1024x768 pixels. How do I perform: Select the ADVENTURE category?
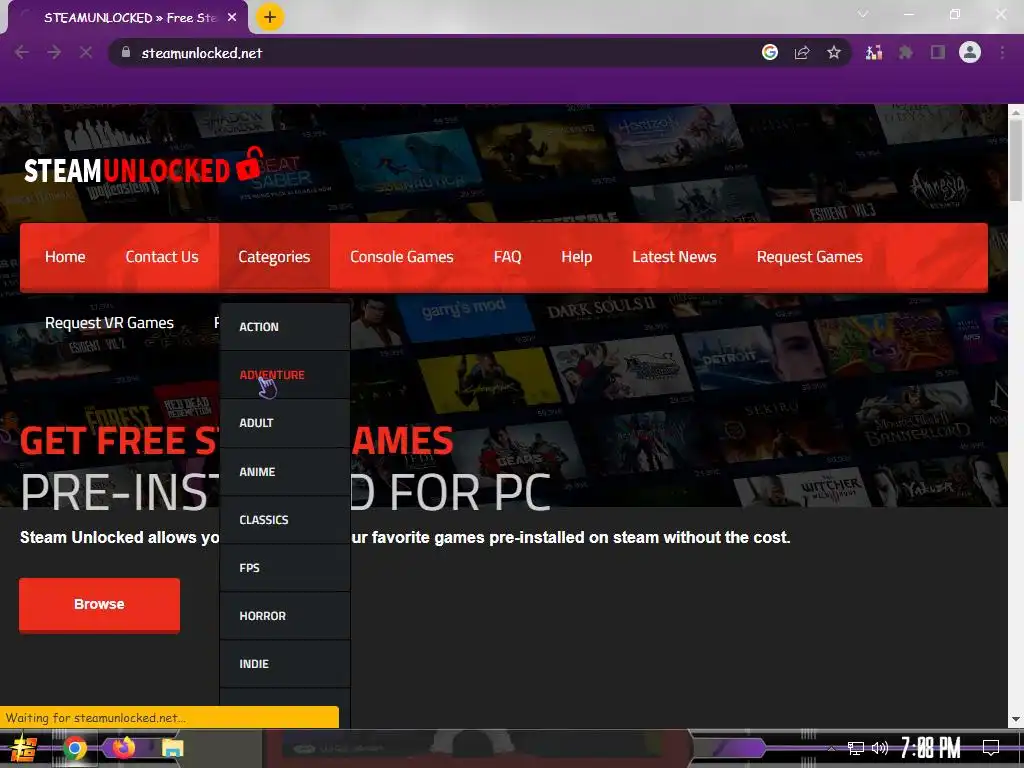[x=285, y=375]
